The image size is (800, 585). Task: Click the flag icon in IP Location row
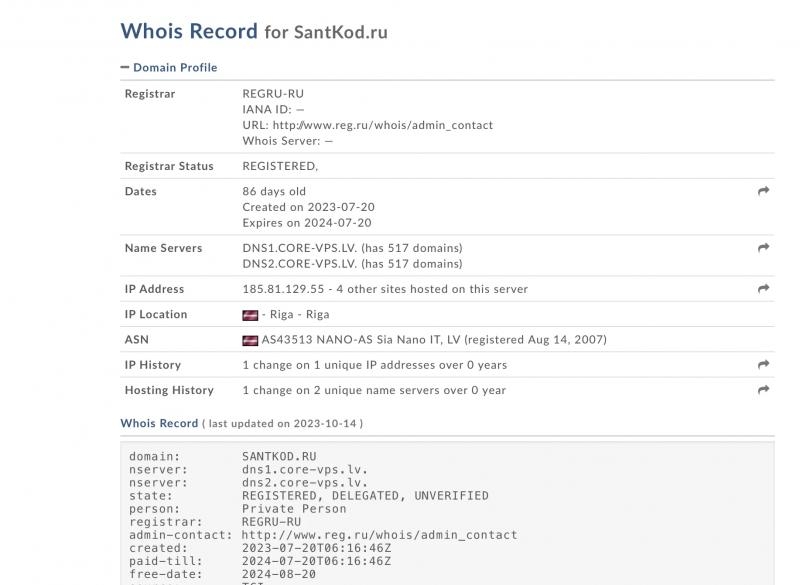pos(250,315)
